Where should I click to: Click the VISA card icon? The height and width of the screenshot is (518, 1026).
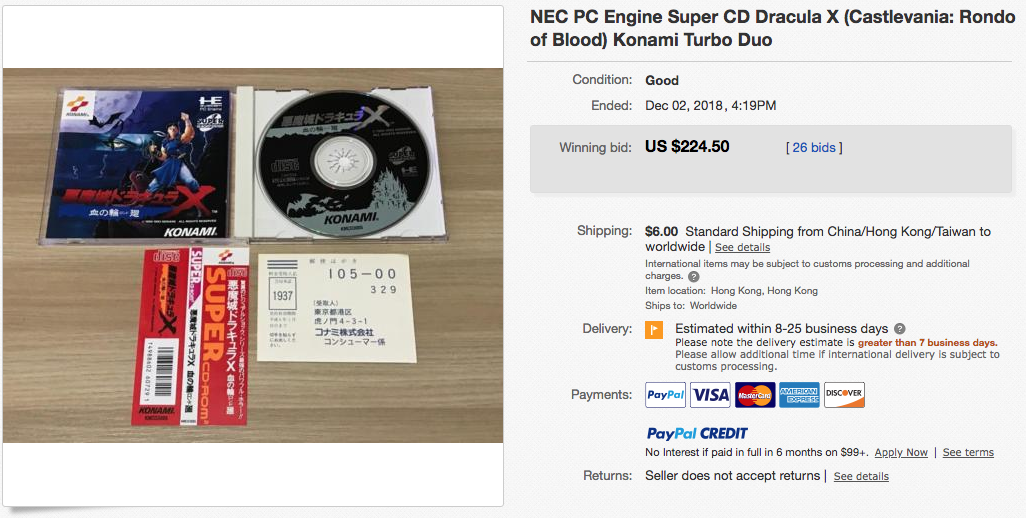(710, 395)
